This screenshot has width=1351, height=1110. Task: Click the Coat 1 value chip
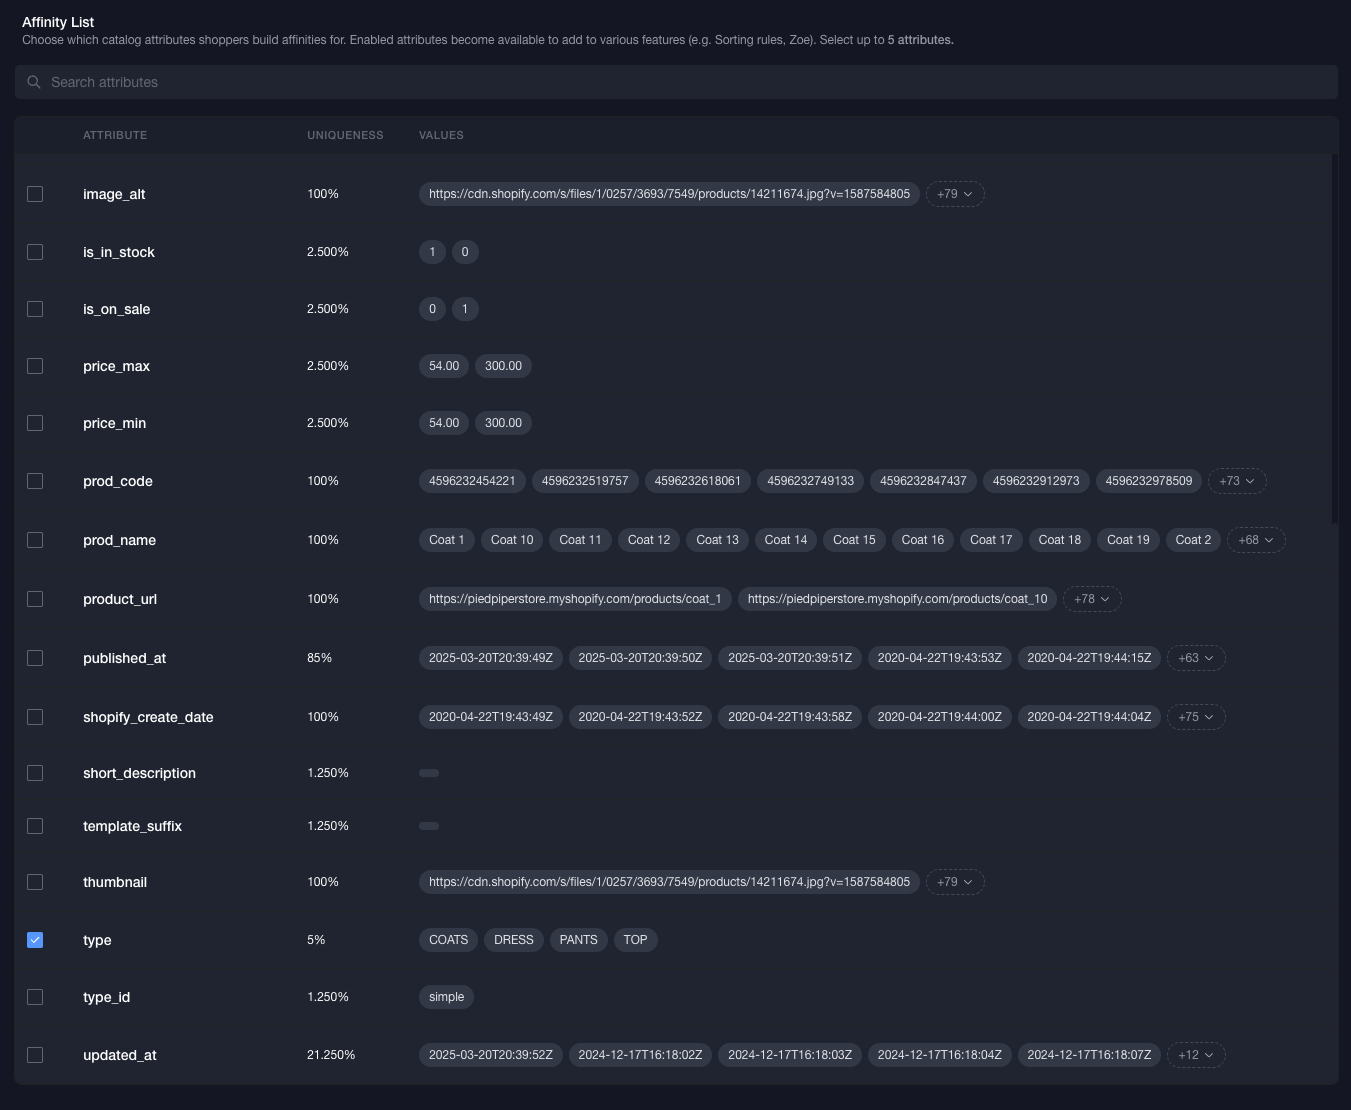click(447, 540)
